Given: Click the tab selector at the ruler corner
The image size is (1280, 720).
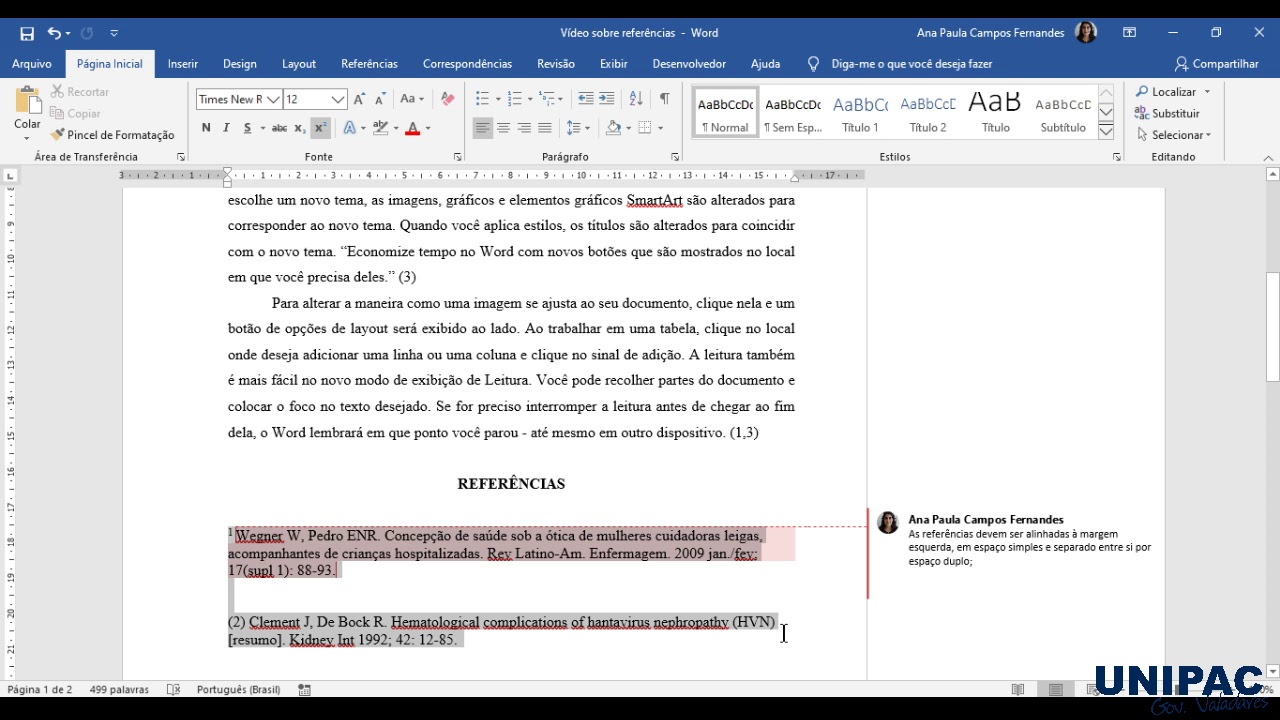Looking at the screenshot, I should [x=11, y=176].
